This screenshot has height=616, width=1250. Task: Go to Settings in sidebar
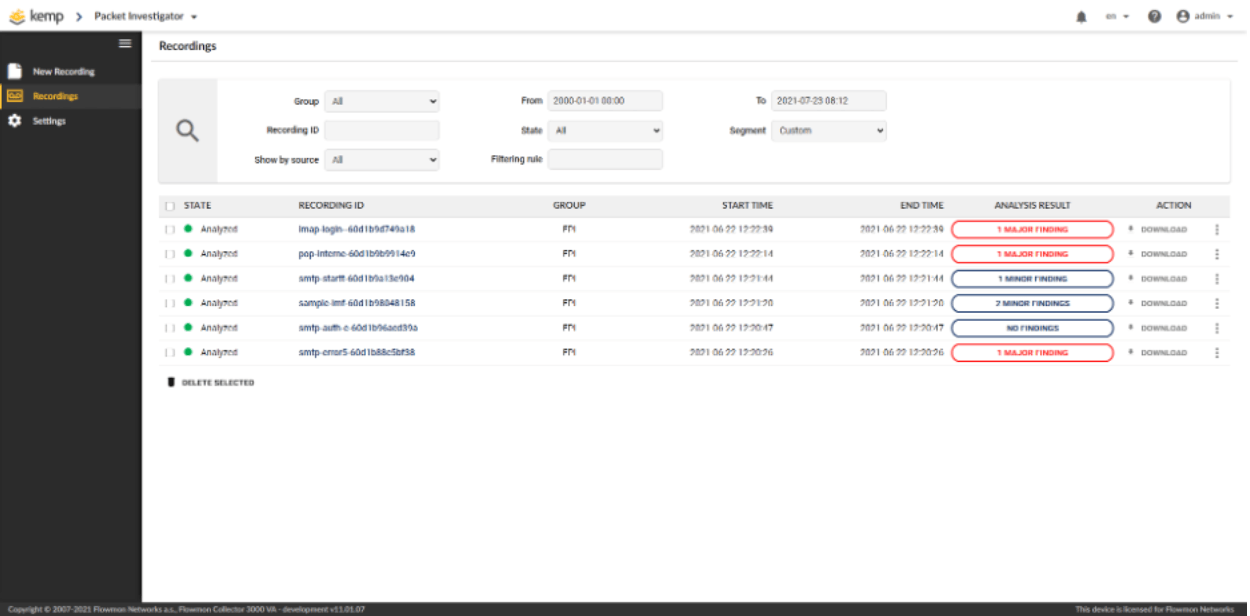(49, 121)
